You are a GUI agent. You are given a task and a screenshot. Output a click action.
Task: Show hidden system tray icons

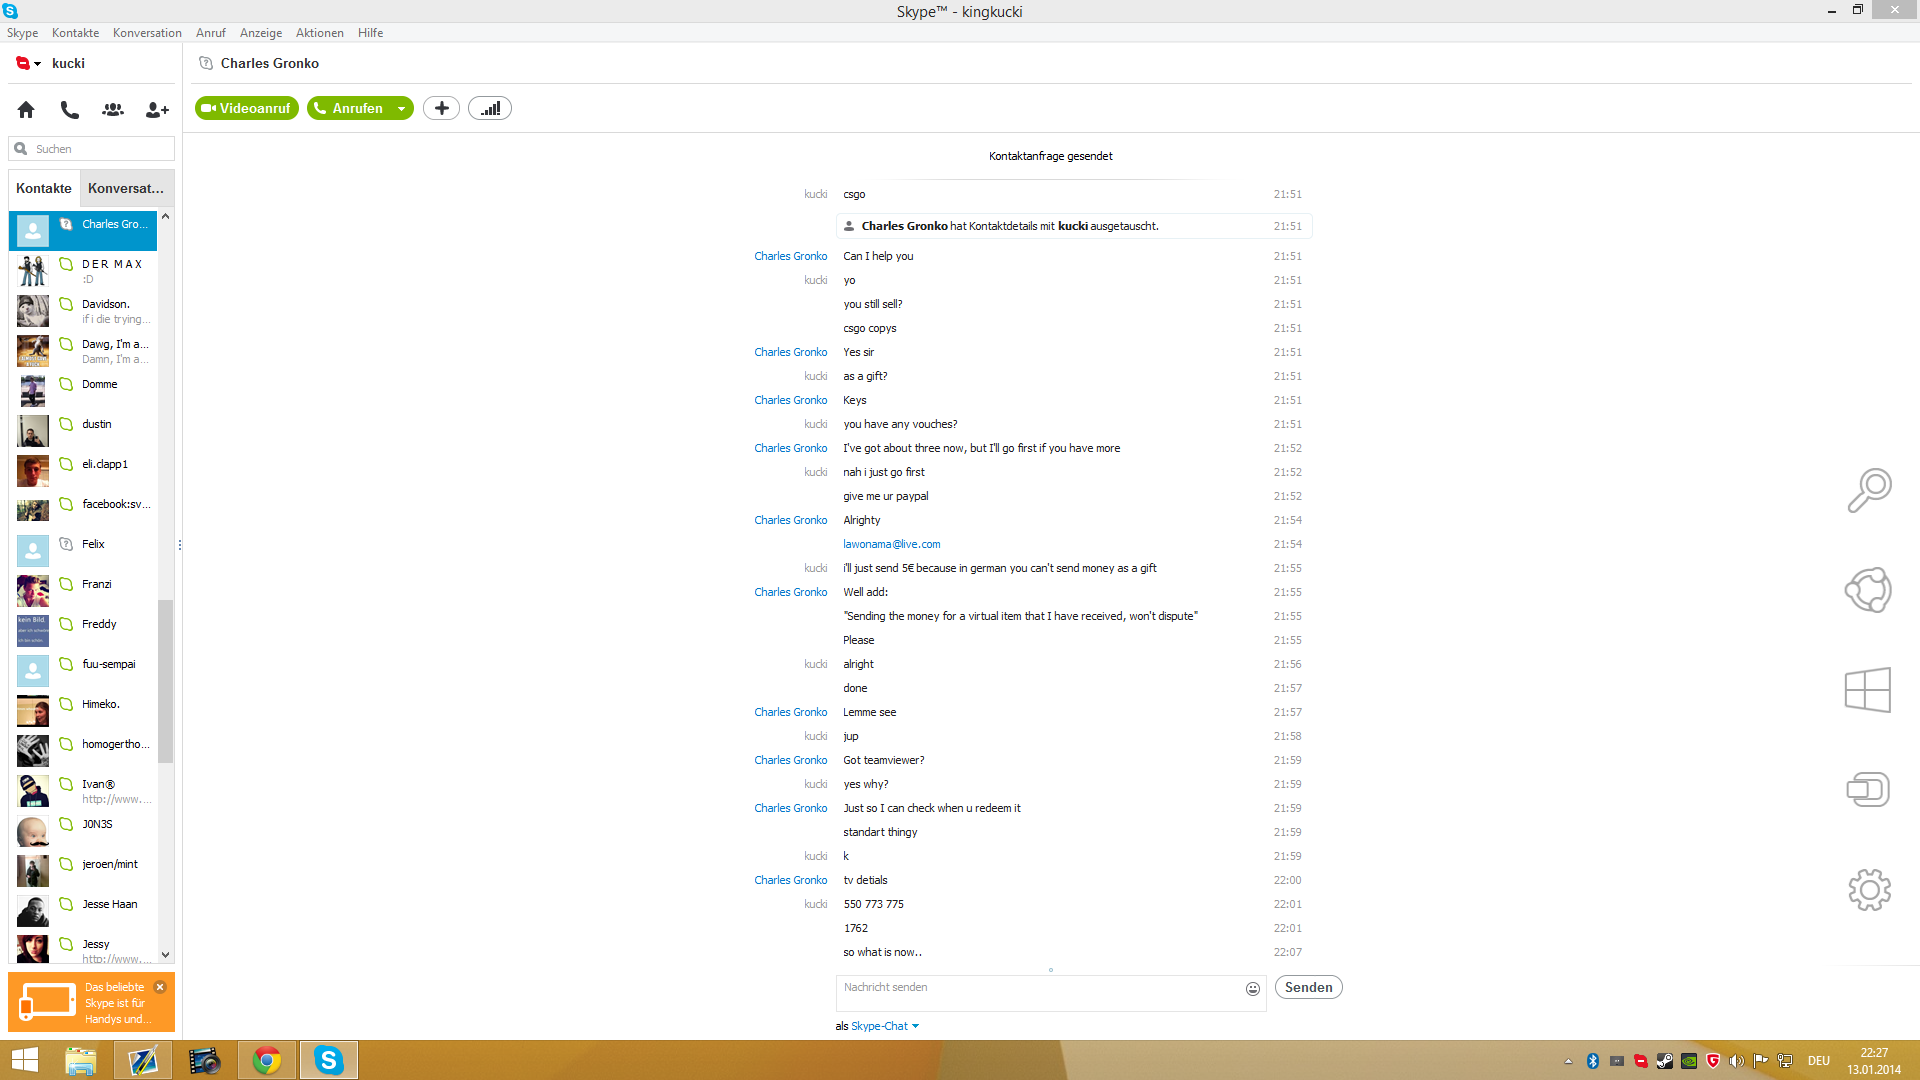pyautogui.click(x=1568, y=1061)
